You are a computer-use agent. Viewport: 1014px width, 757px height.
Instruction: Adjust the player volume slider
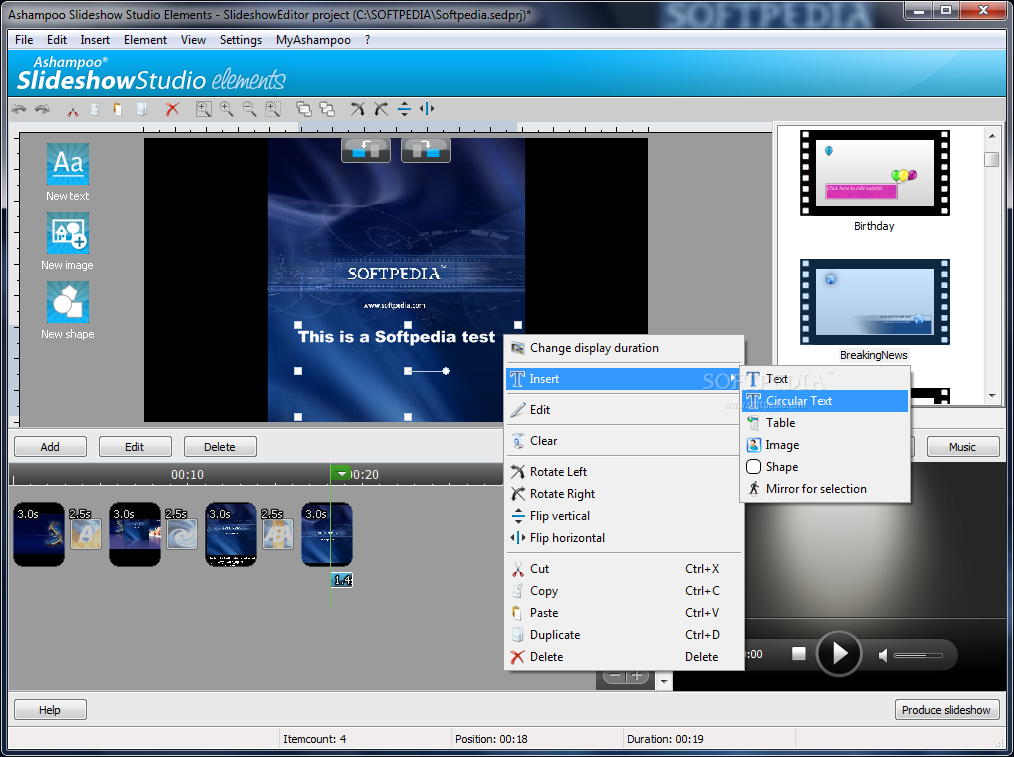(x=918, y=656)
